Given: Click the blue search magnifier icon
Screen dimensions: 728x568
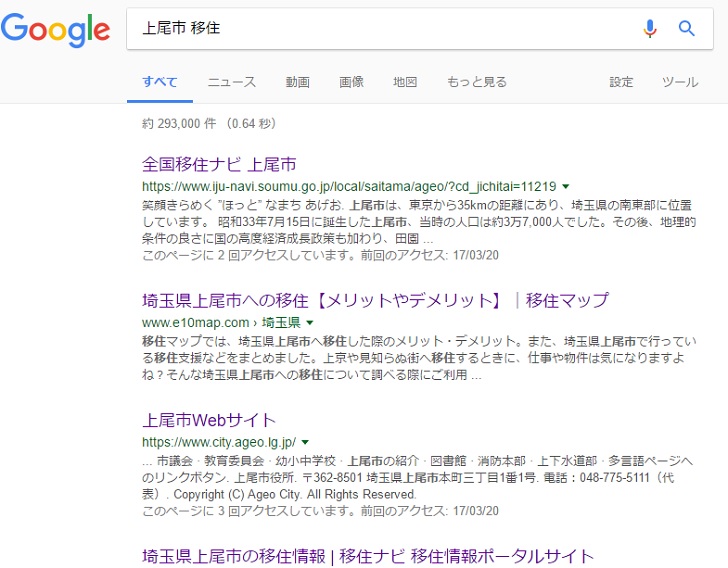Looking at the screenshot, I should (687, 28).
